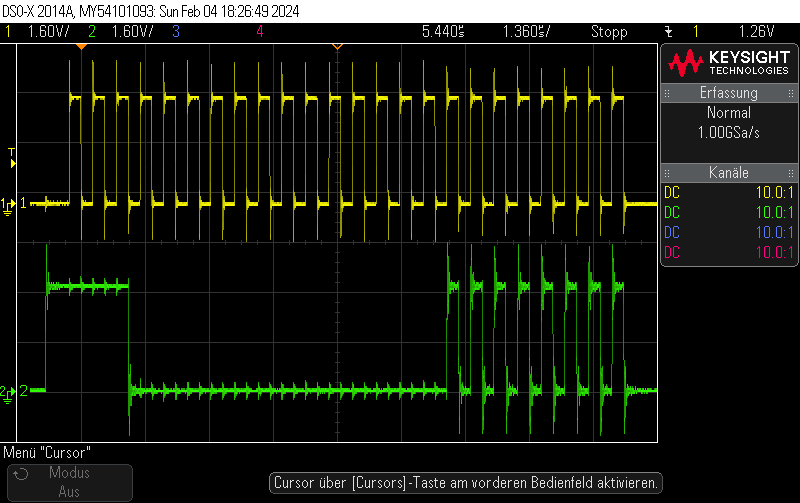The width and height of the screenshot is (800, 503).
Task: Click the DSO-X 2014A timestamp header
Action: 151,11
